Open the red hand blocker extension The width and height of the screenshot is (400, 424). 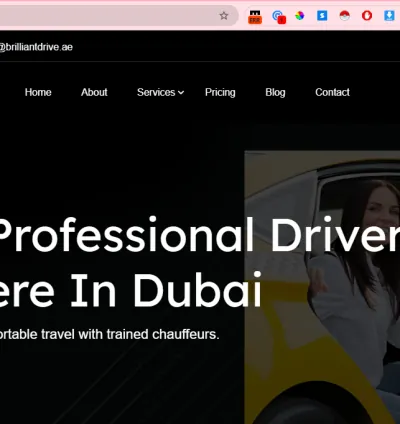tap(367, 15)
